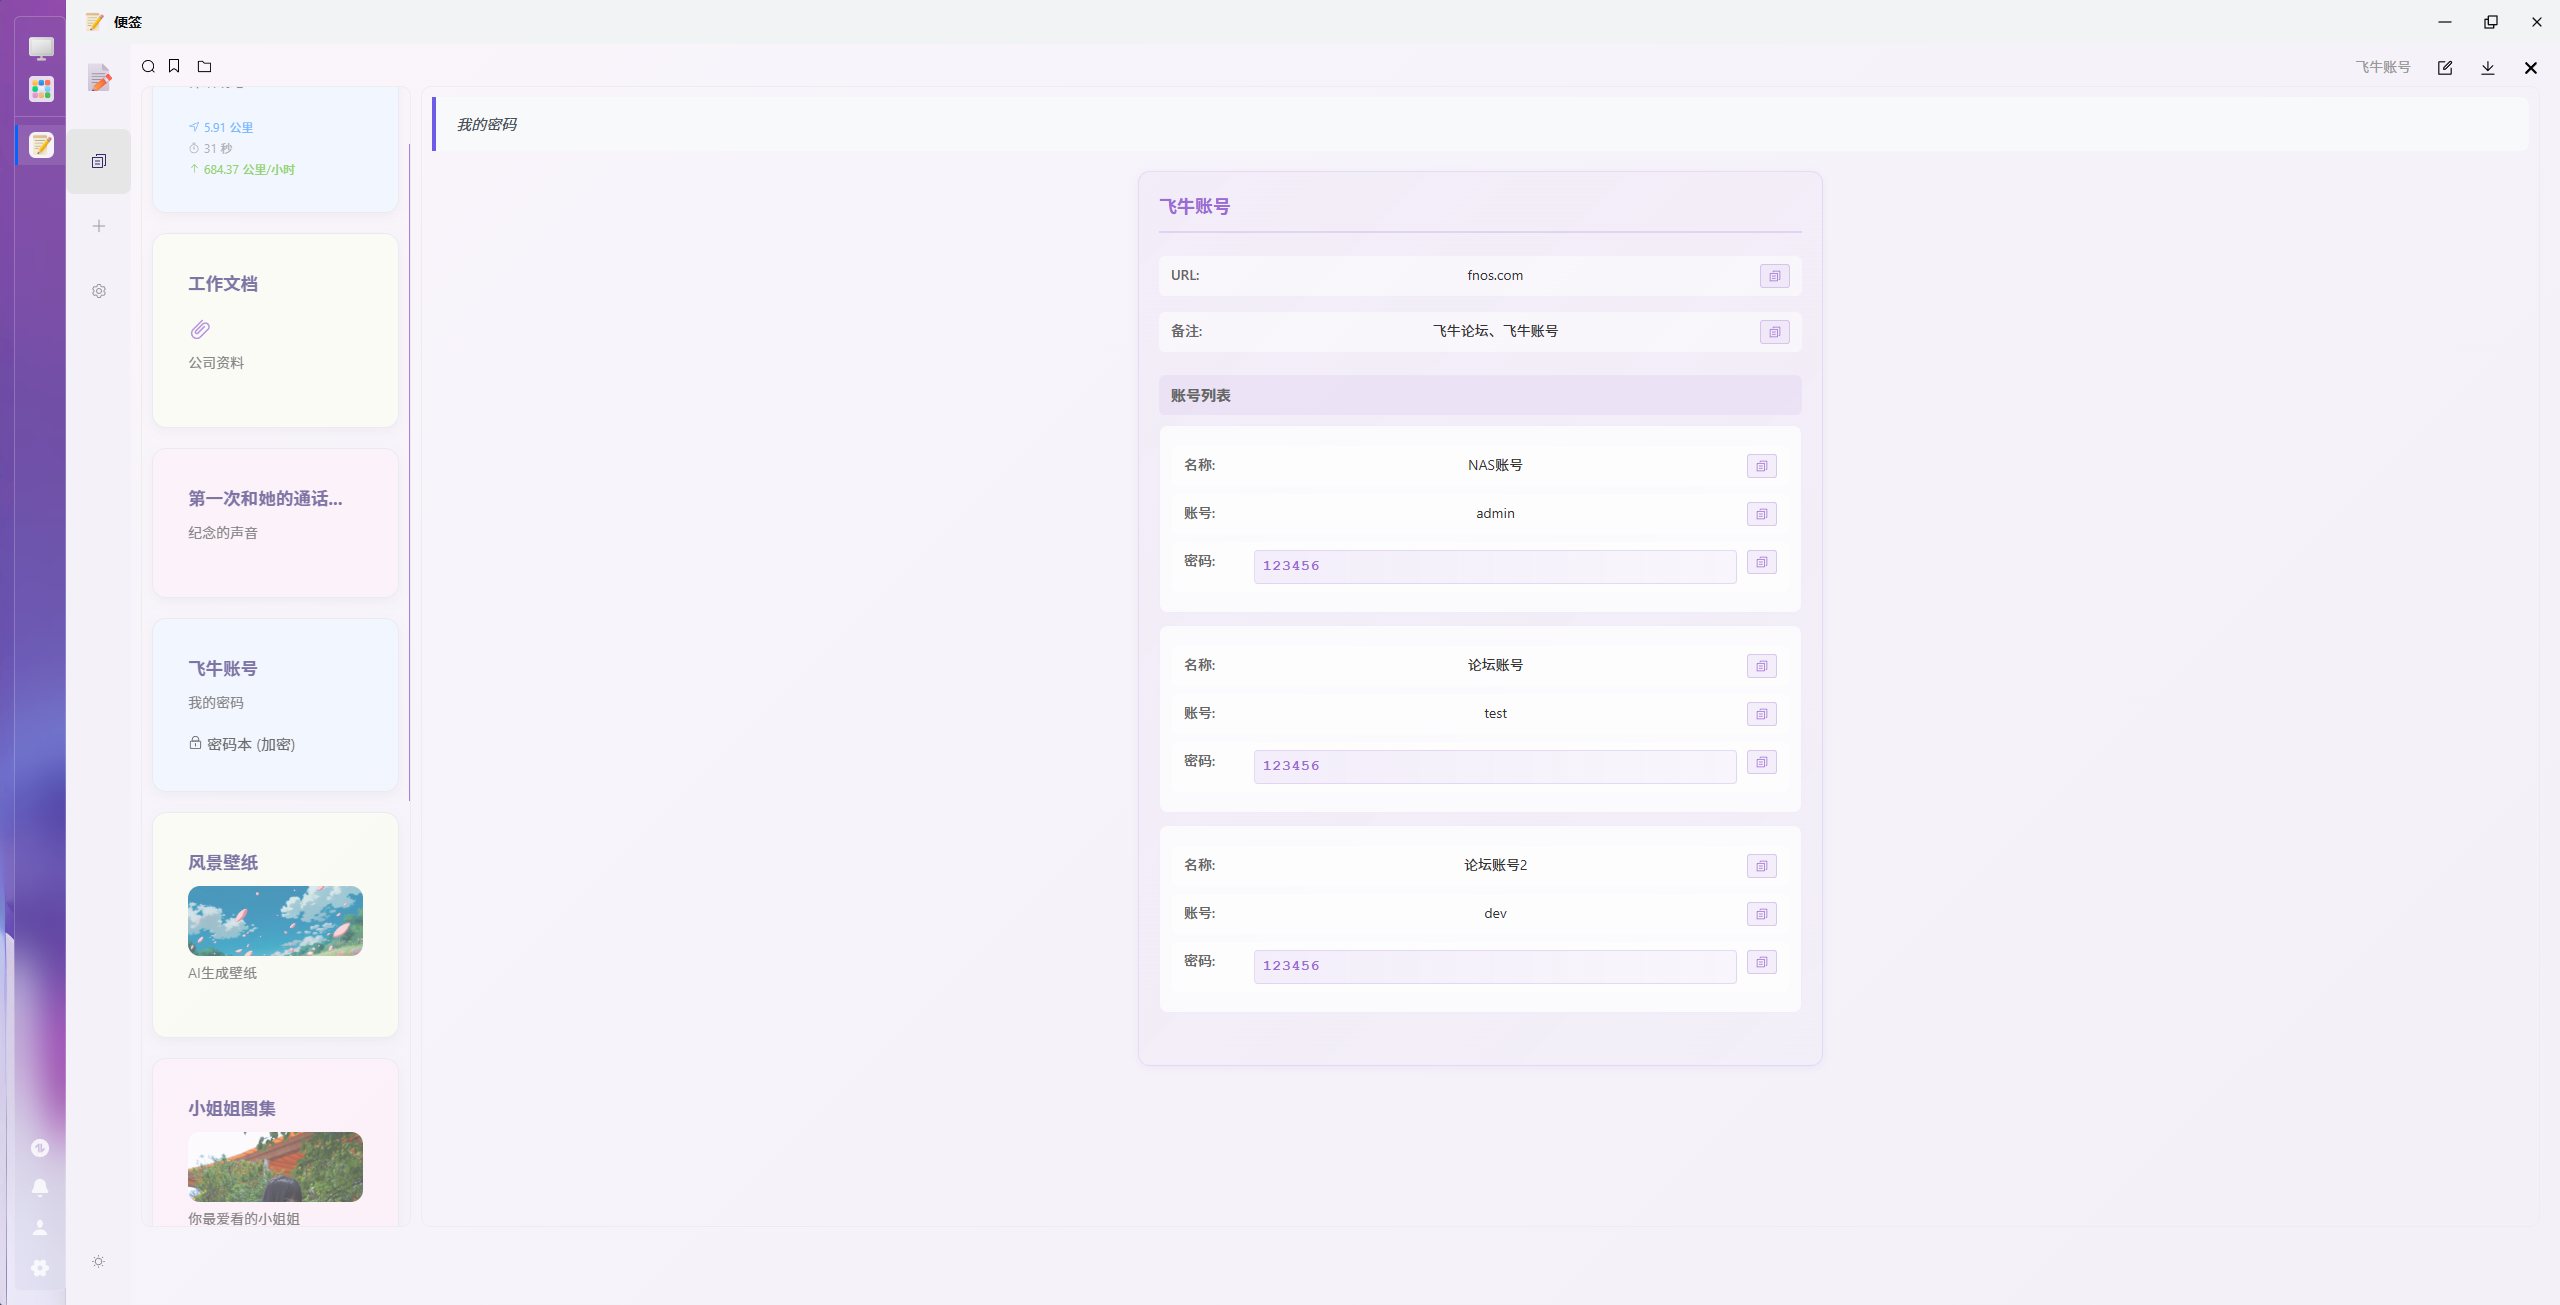Copy the fnos.com URL field
Image resolution: width=2560 pixels, height=1305 pixels.
pos(1774,276)
